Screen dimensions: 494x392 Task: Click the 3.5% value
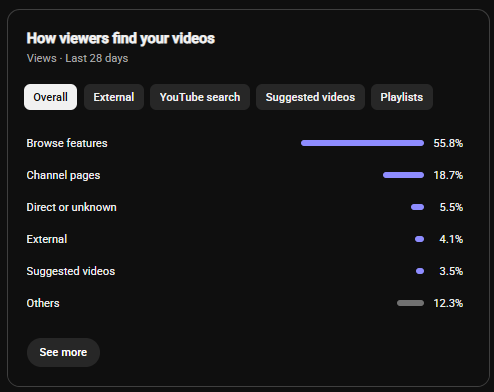[451, 271]
